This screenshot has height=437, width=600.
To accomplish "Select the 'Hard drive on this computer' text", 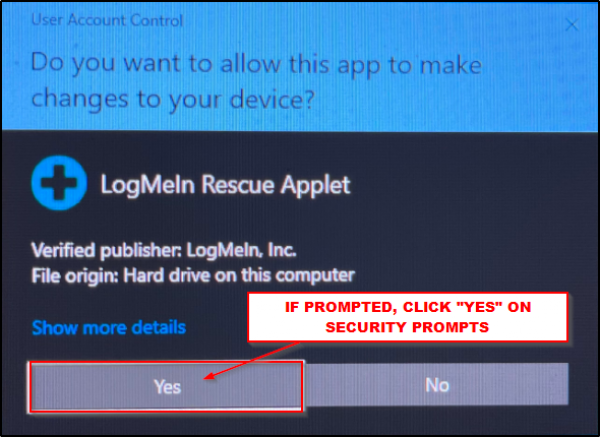I will [239, 275].
